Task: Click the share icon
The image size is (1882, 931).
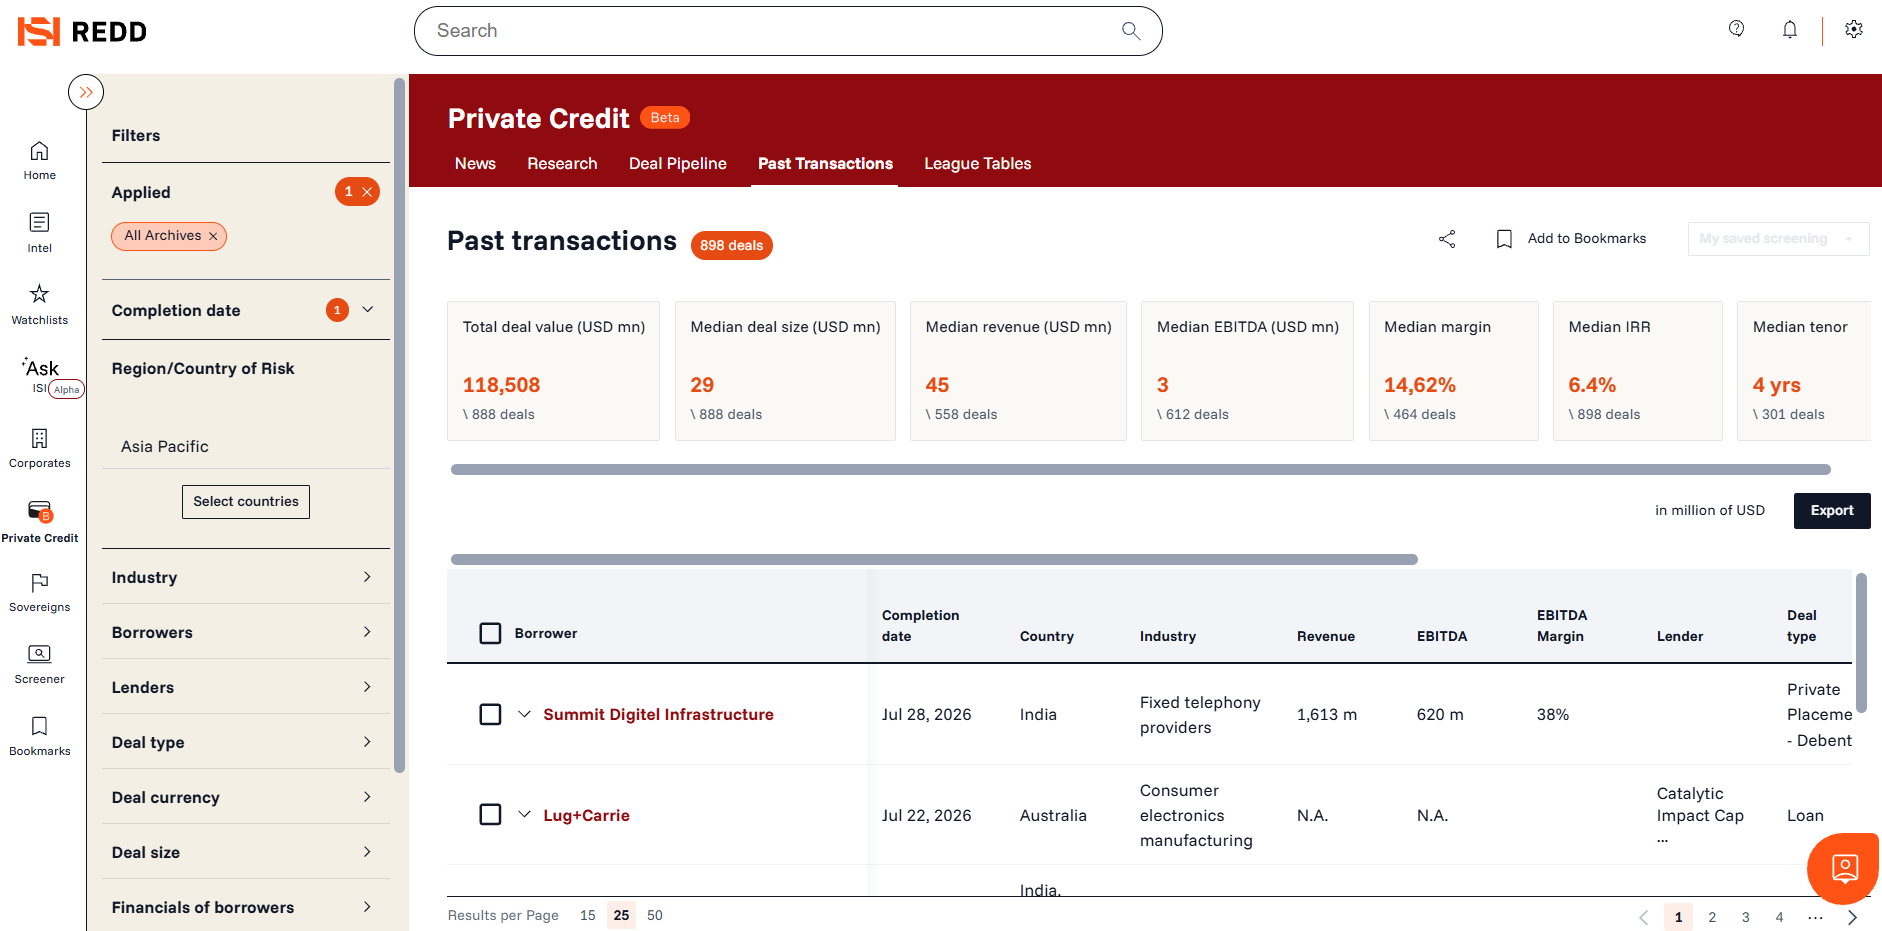Action: coord(1447,239)
